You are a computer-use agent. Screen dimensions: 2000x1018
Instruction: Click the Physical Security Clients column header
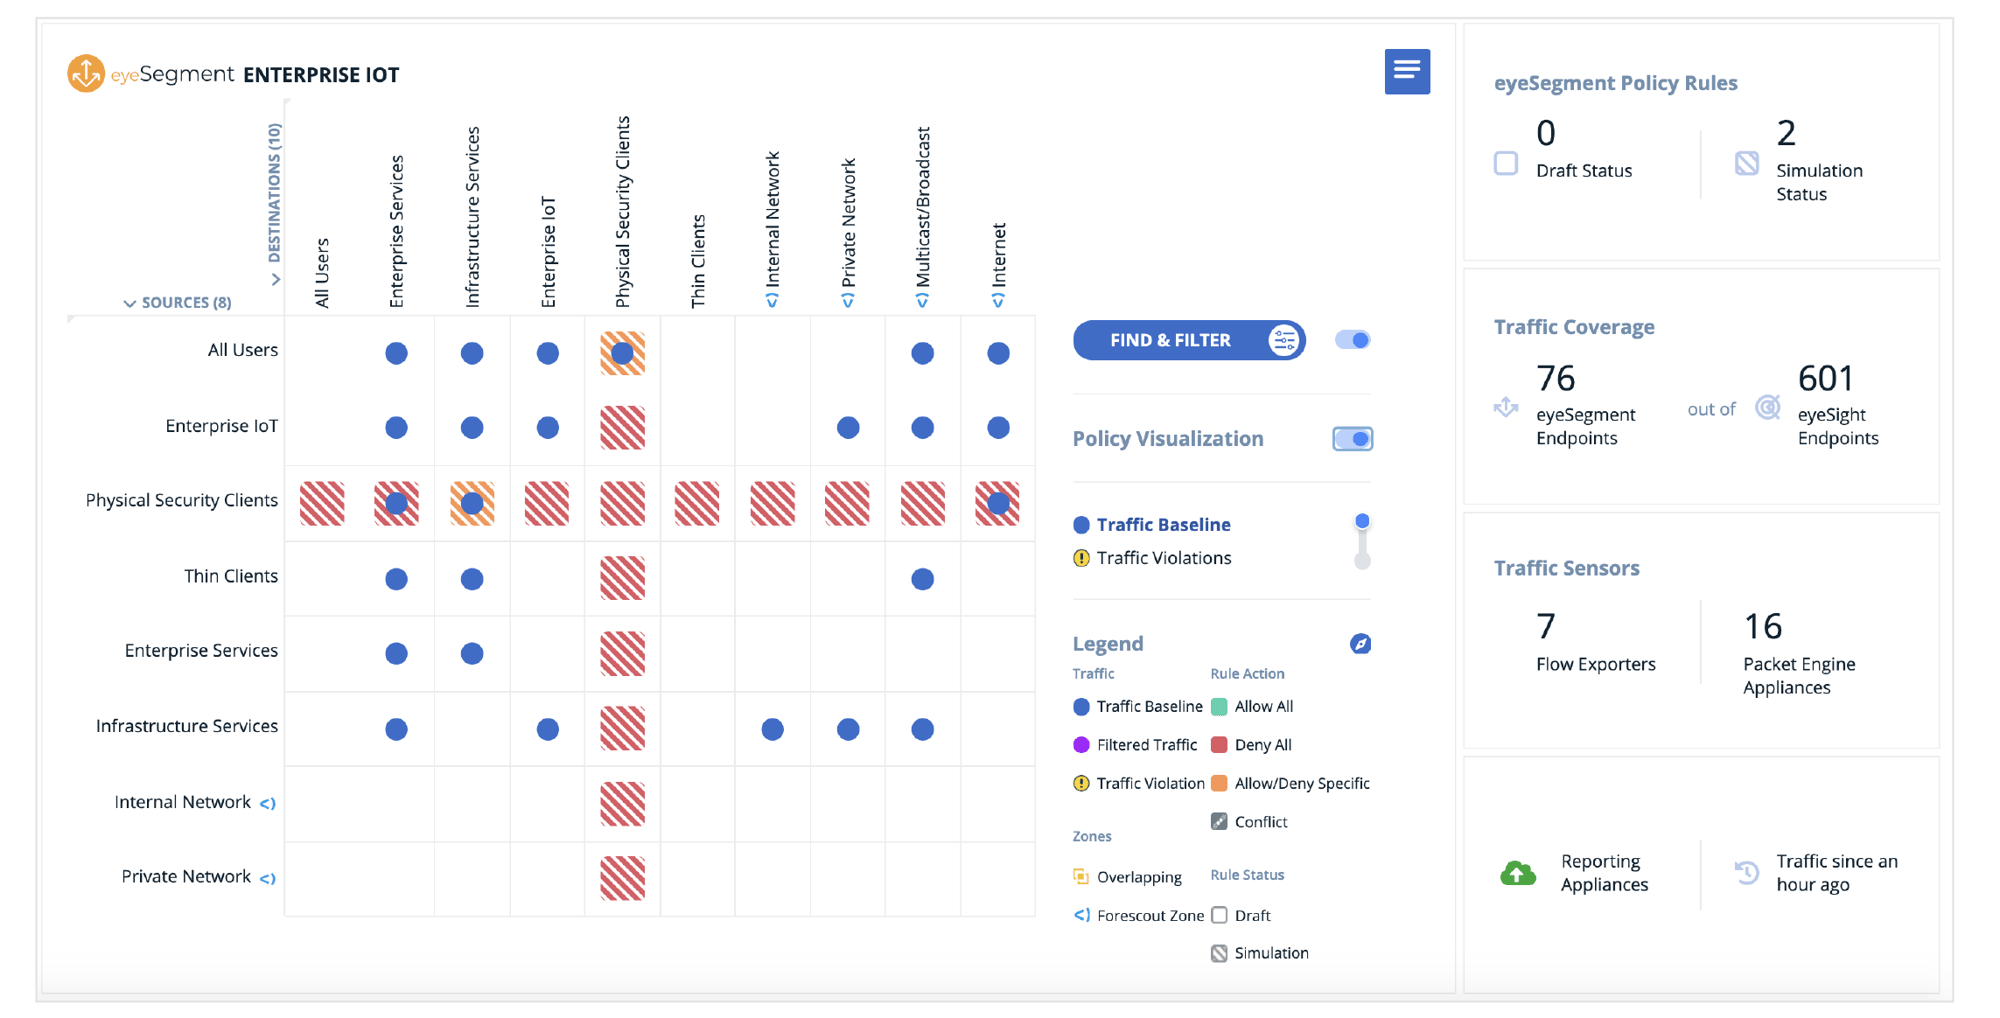pos(622,212)
